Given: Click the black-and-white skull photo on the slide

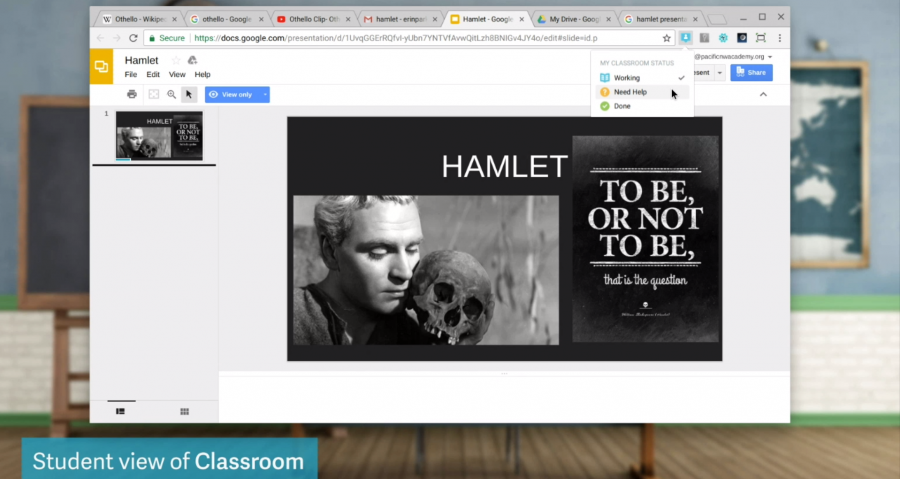Looking at the screenshot, I should [426, 270].
